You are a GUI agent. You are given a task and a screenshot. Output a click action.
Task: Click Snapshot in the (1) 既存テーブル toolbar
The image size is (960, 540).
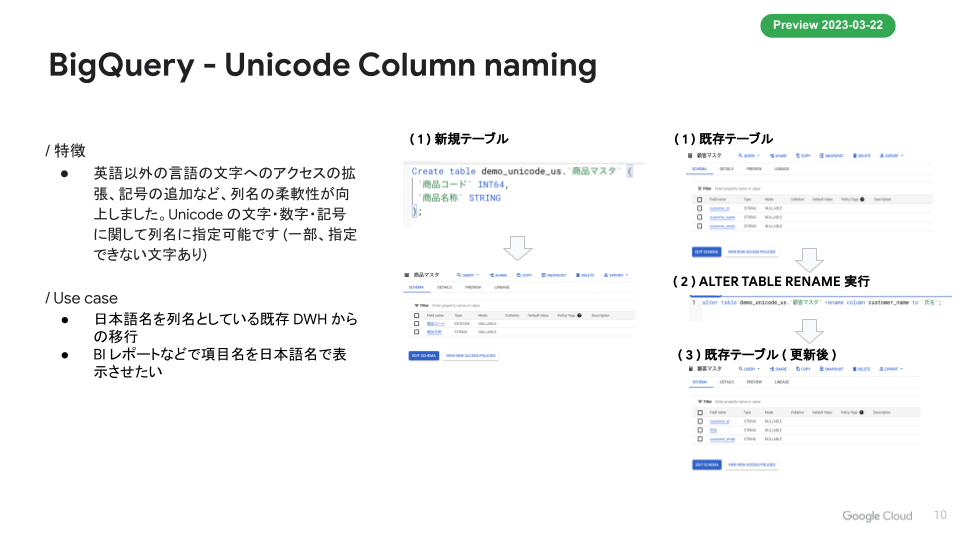tap(831, 156)
